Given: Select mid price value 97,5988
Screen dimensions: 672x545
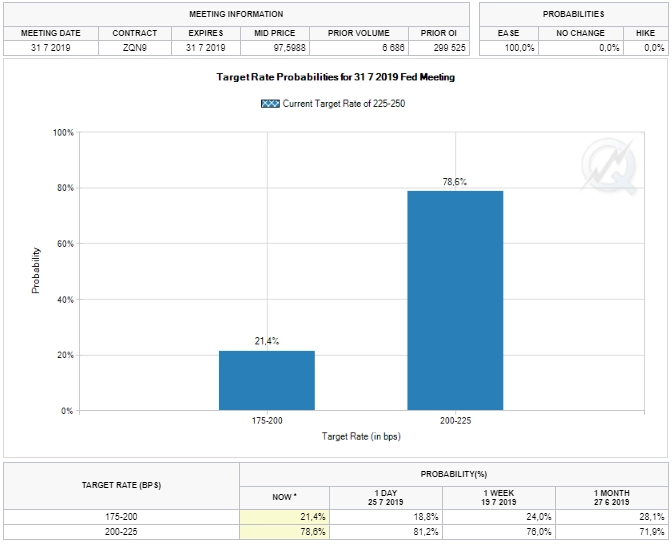Looking at the screenshot, I should [290, 48].
